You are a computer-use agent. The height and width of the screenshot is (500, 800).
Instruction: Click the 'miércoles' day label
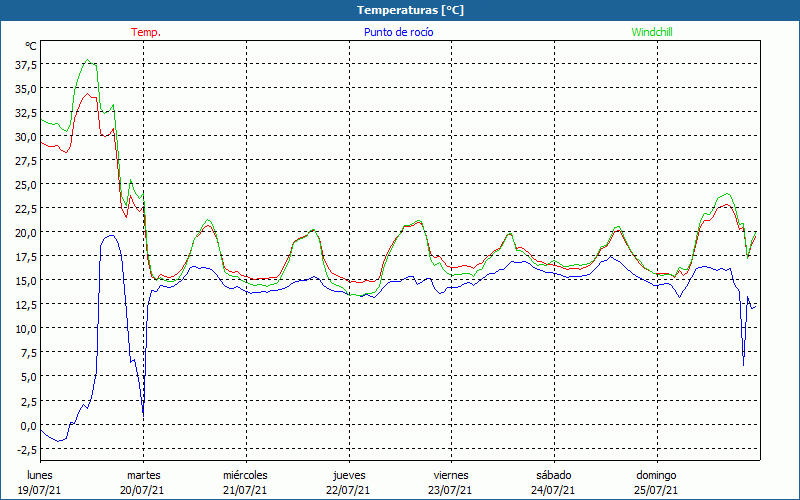tap(245, 476)
